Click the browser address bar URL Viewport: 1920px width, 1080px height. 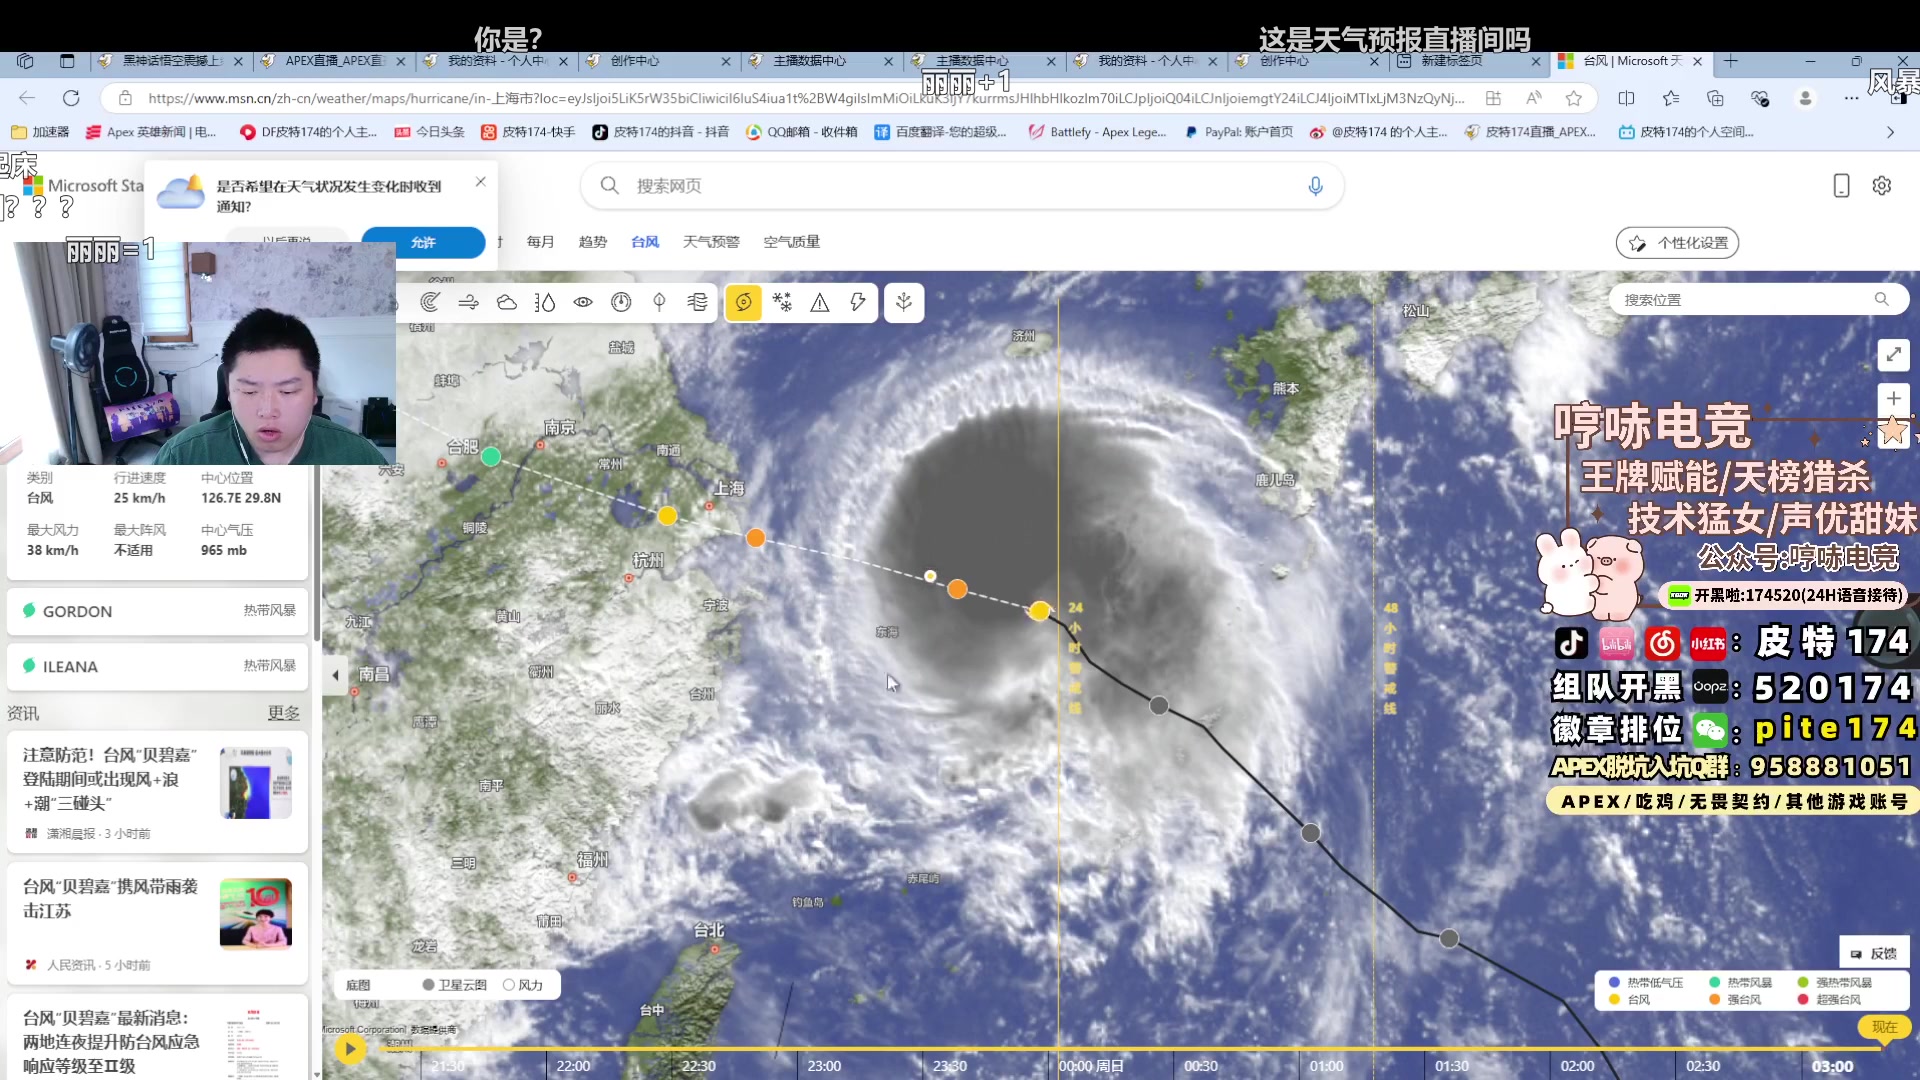805,98
